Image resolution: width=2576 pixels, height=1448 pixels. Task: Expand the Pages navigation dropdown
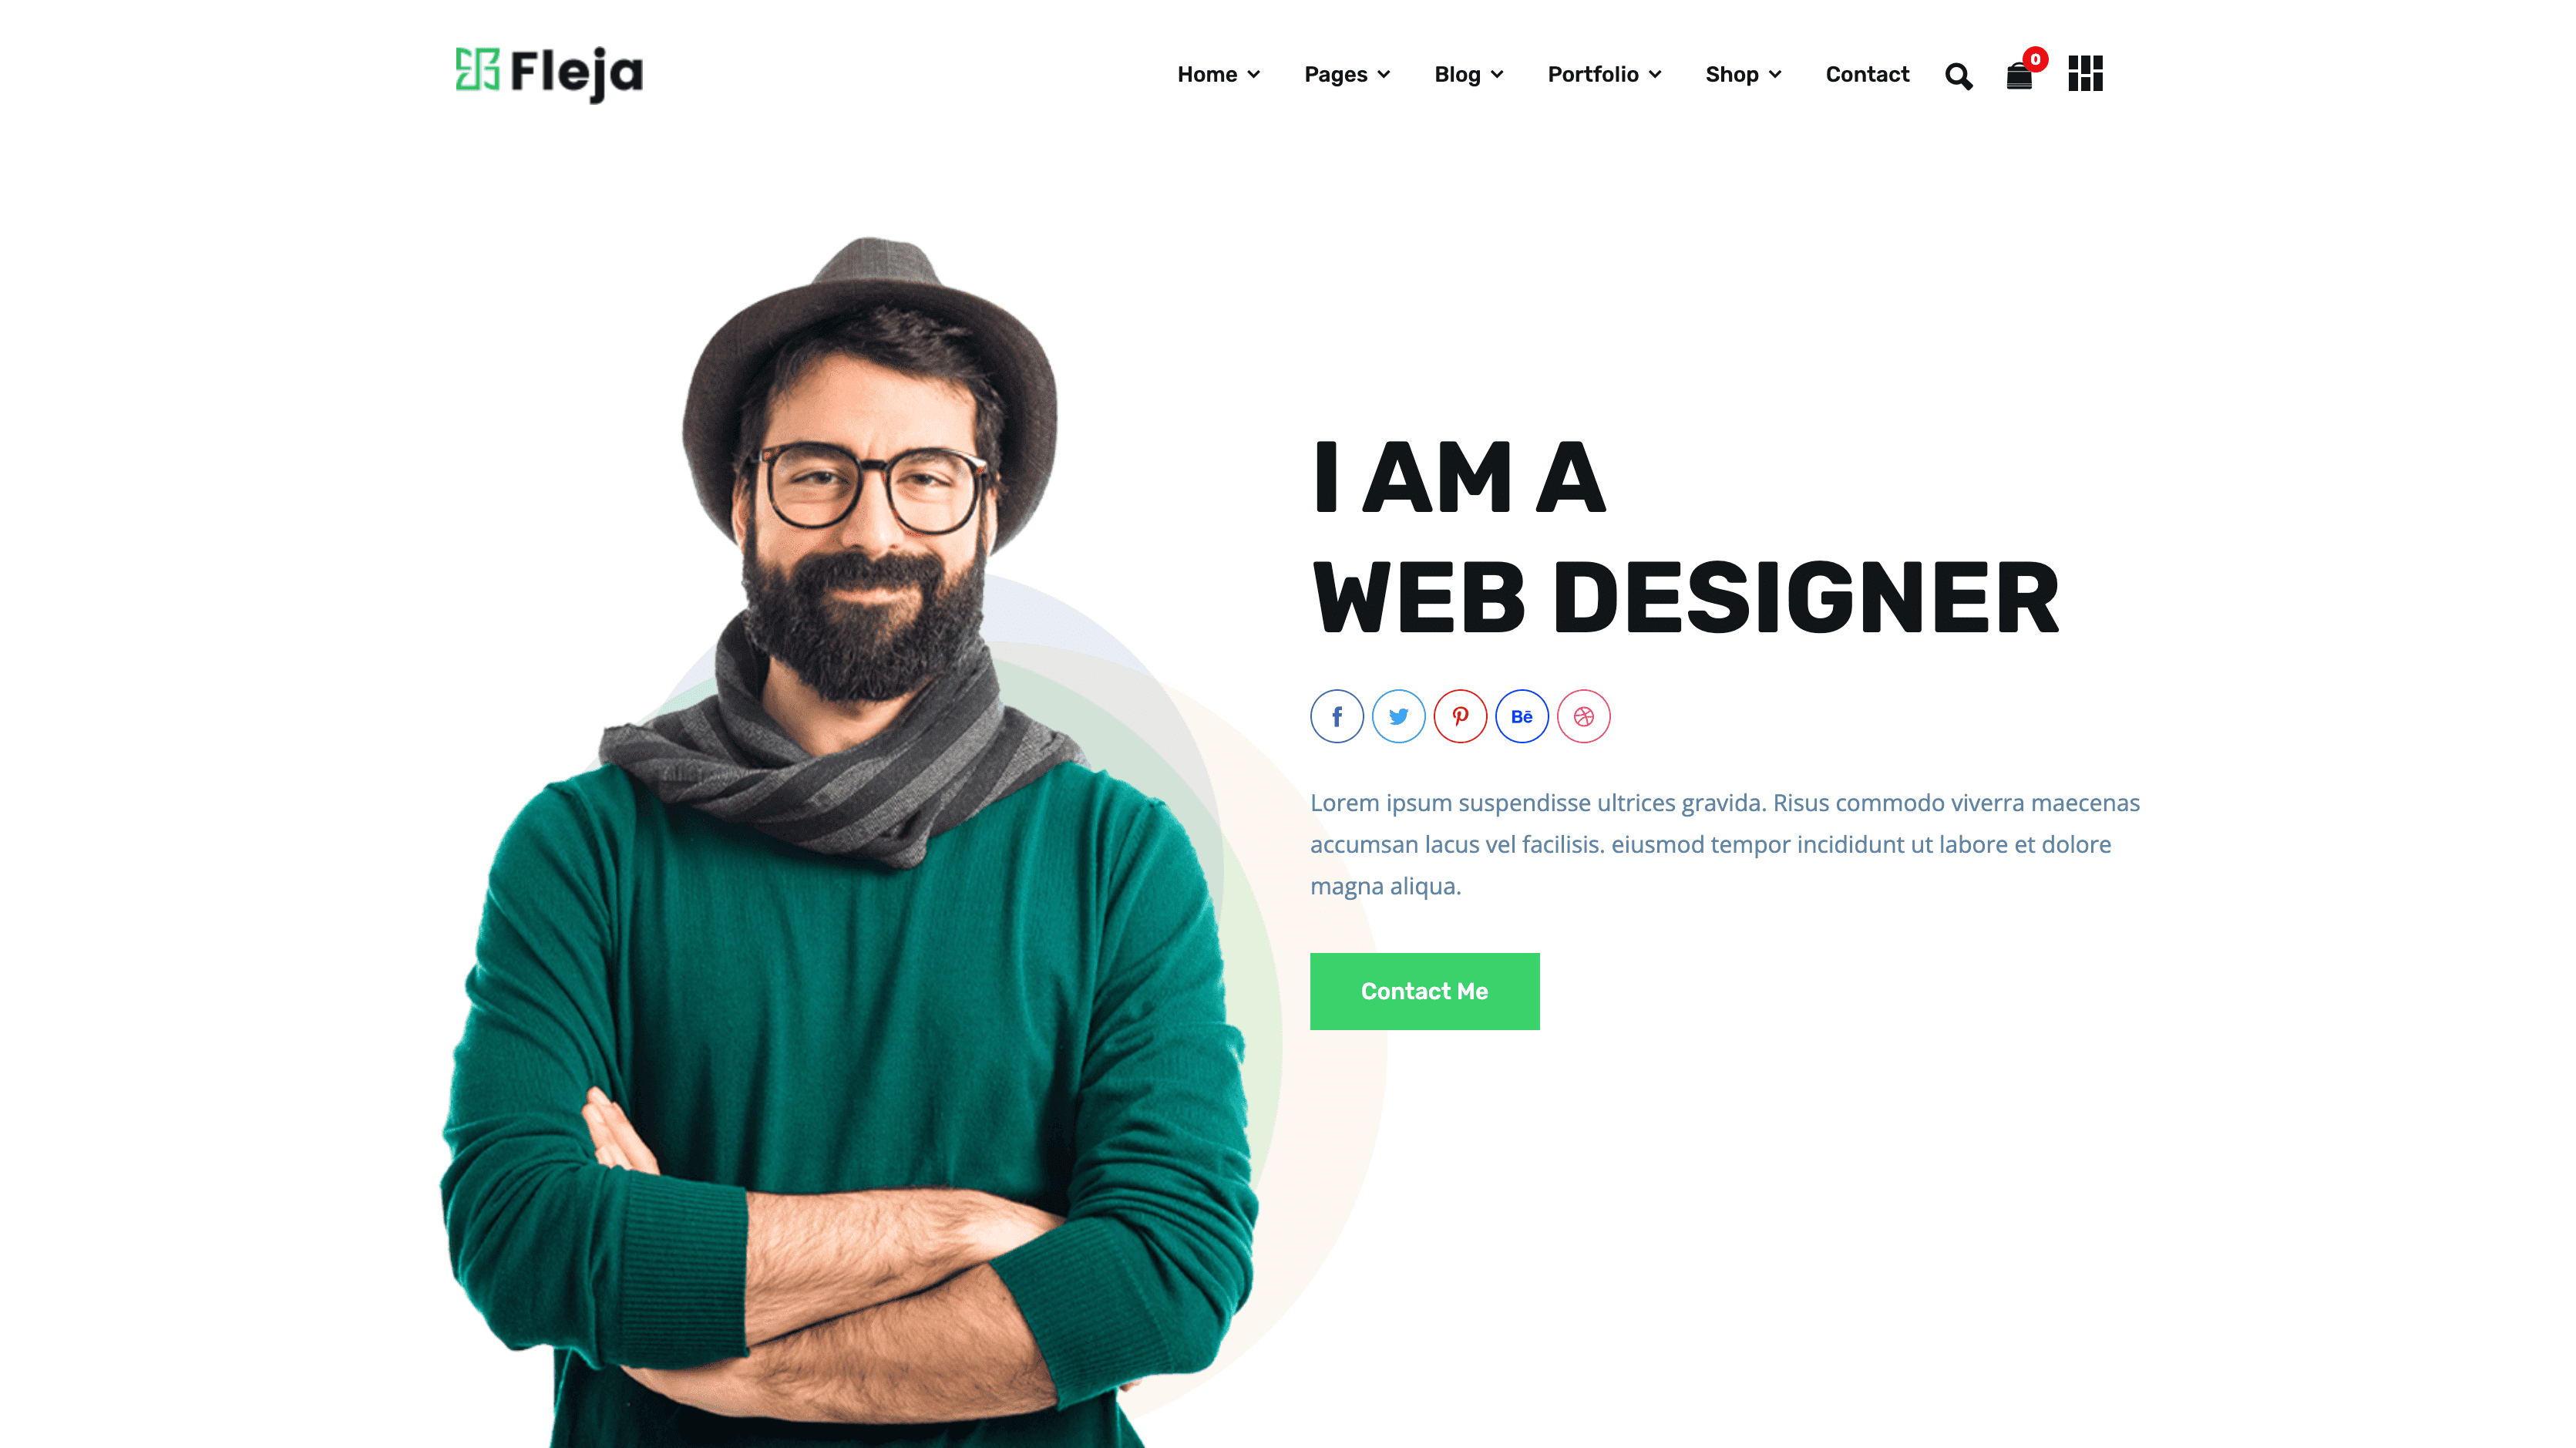pyautogui.click(x=1348, y=74)
